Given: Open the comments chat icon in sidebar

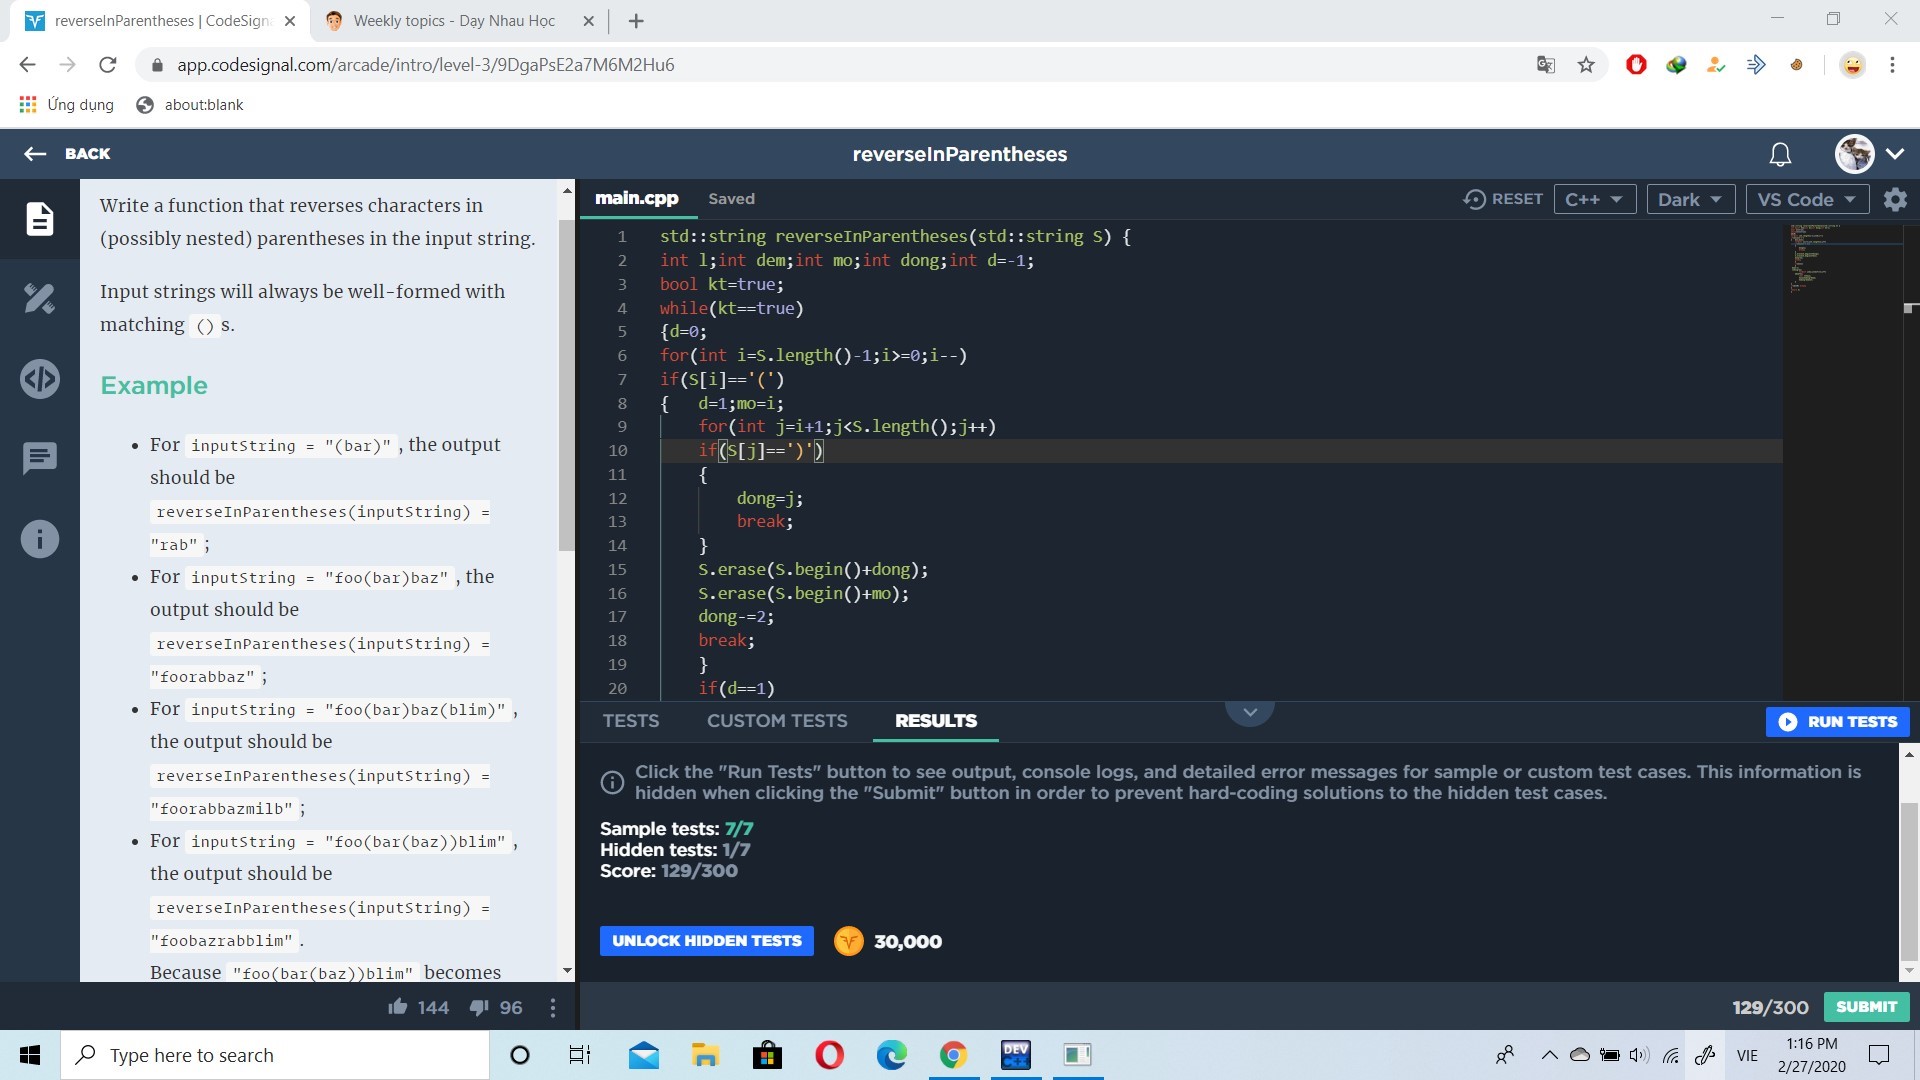Looking at the screenshot, I should [40, 459].
